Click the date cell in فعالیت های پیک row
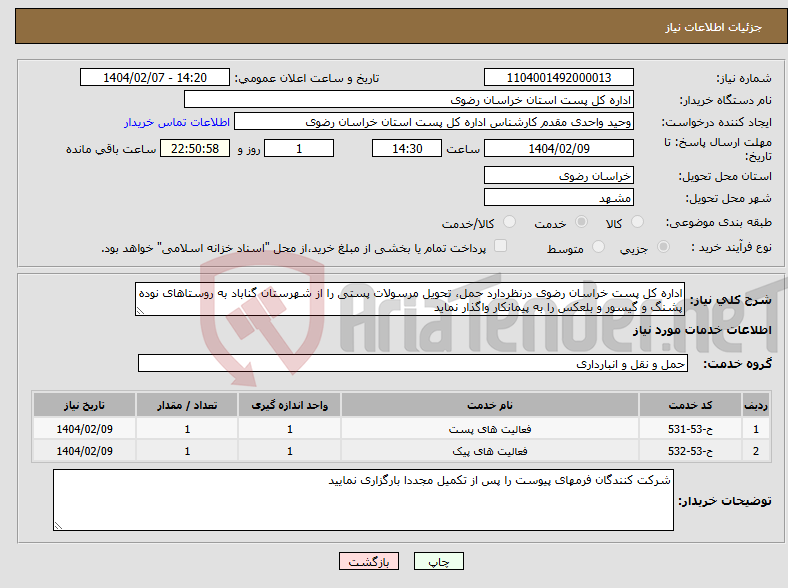 (x=84, y=451)
